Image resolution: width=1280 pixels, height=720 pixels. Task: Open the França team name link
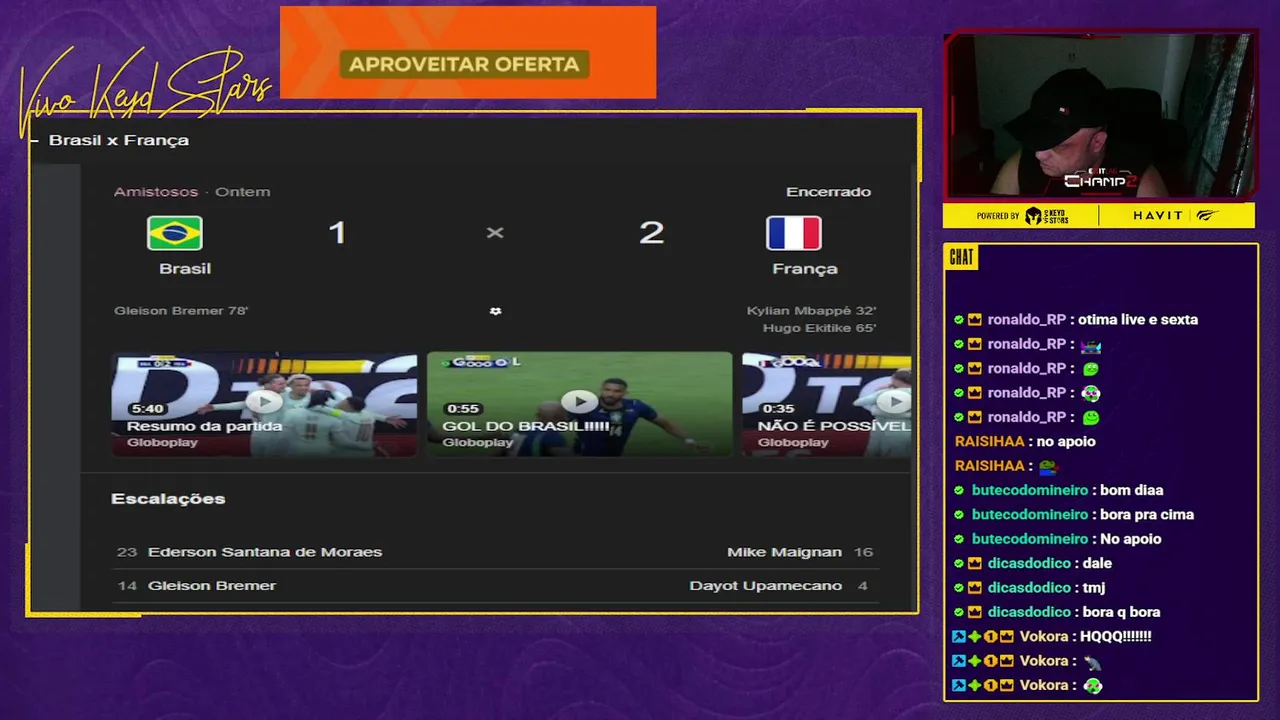(x=805, y=268)
